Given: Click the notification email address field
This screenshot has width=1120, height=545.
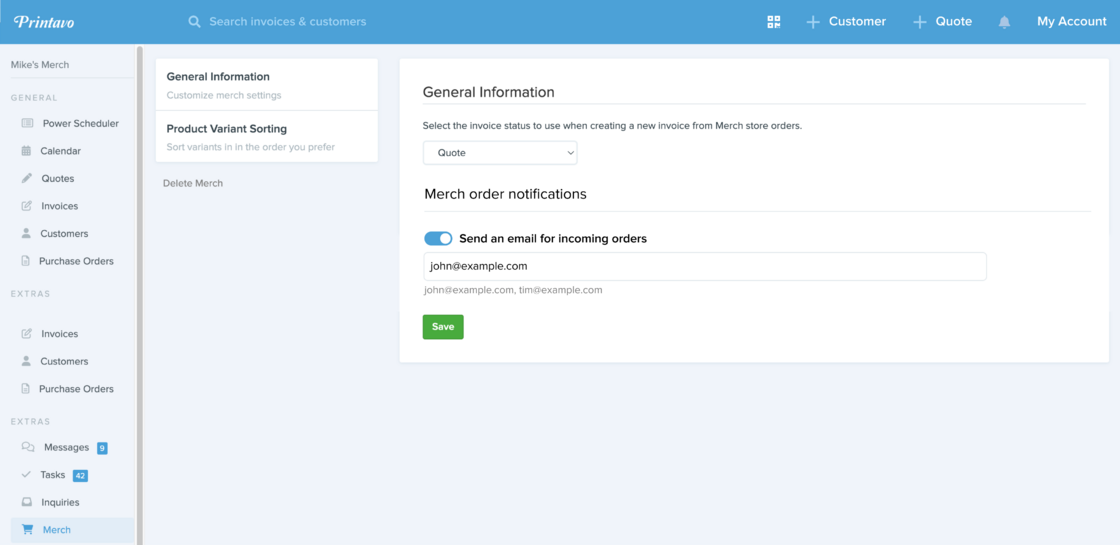Looking at the screenshot, I should [704, 266].
